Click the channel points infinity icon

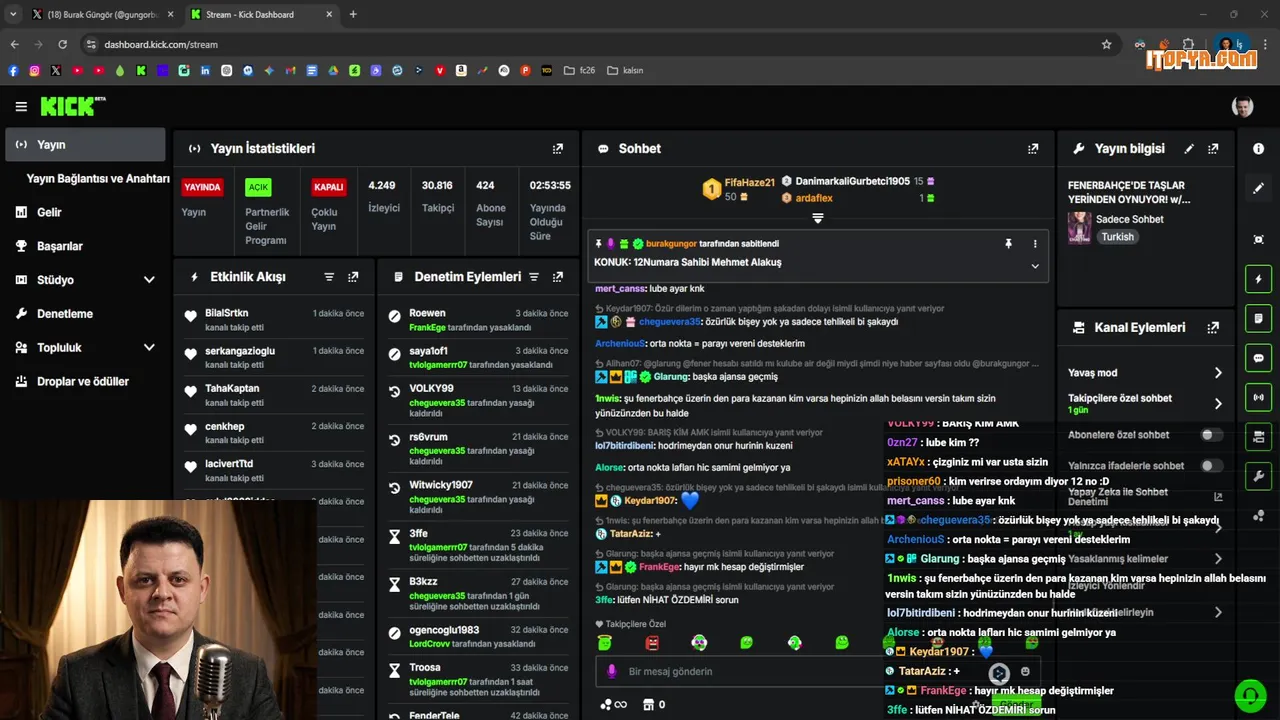pos(613,704)
